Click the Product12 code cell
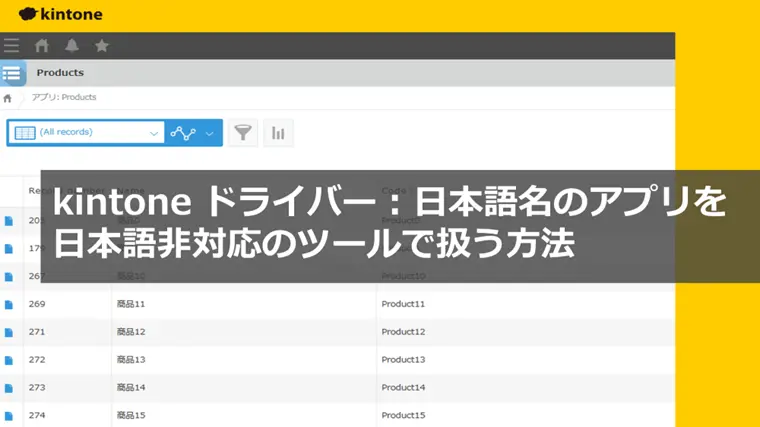 pos(403,332)
